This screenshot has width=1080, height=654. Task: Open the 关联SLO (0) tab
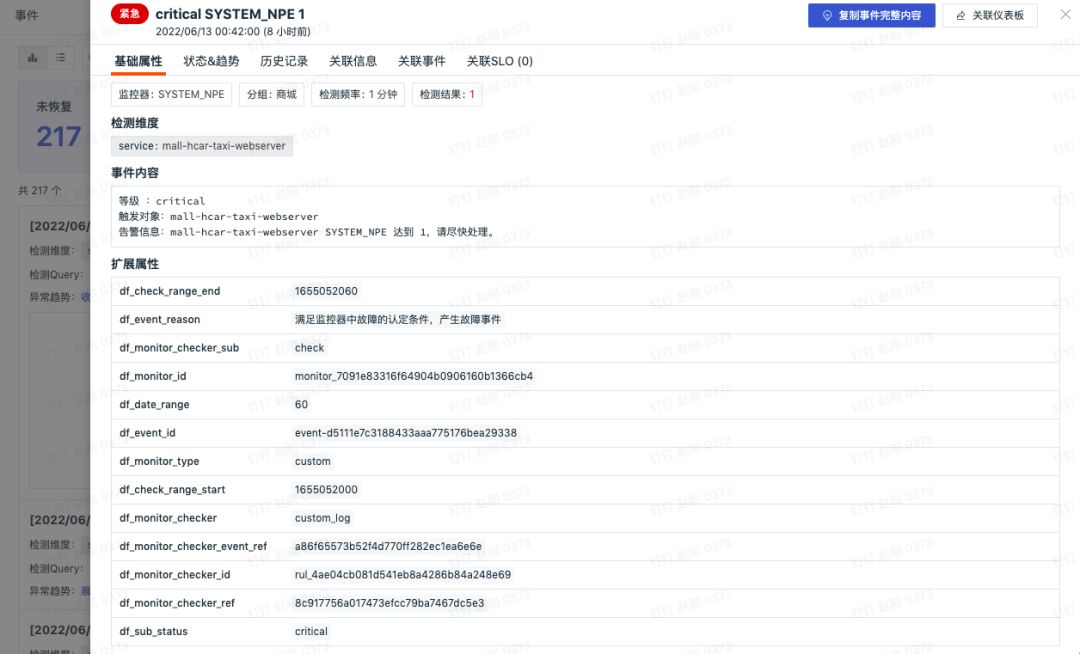(x=499, y=61)
